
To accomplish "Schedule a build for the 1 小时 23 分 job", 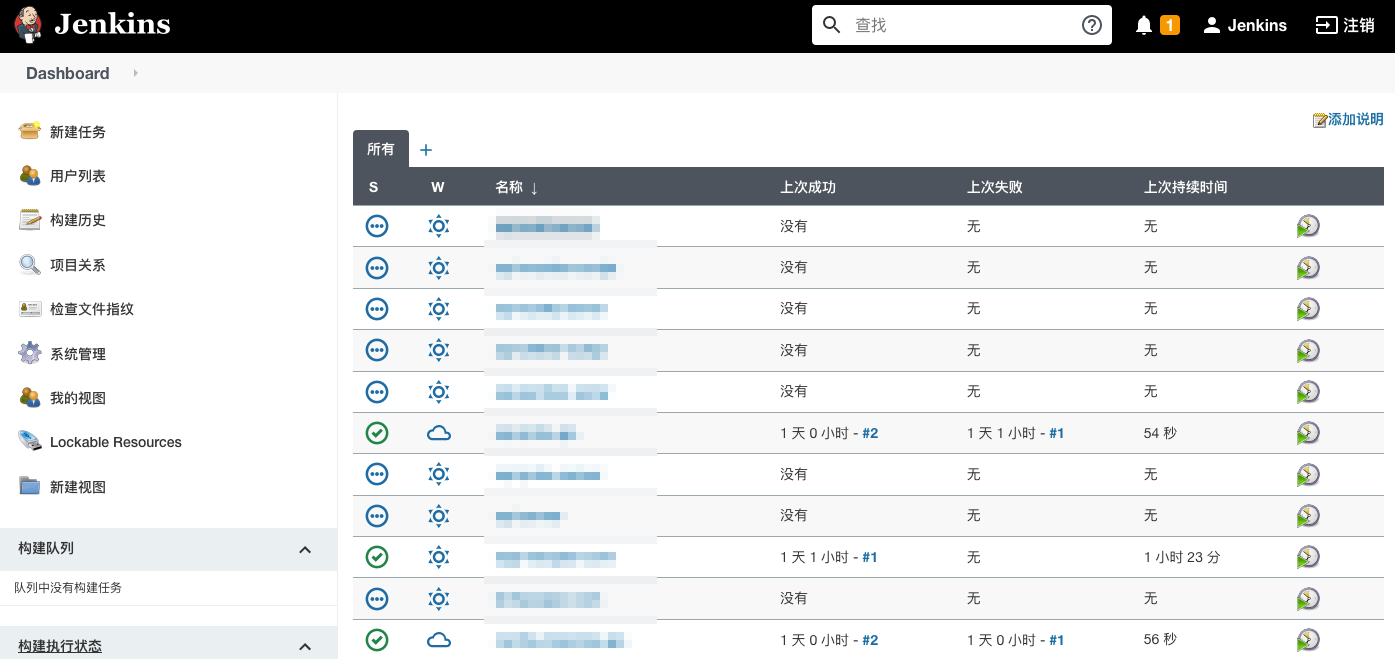I will (x=1308, y=557).
